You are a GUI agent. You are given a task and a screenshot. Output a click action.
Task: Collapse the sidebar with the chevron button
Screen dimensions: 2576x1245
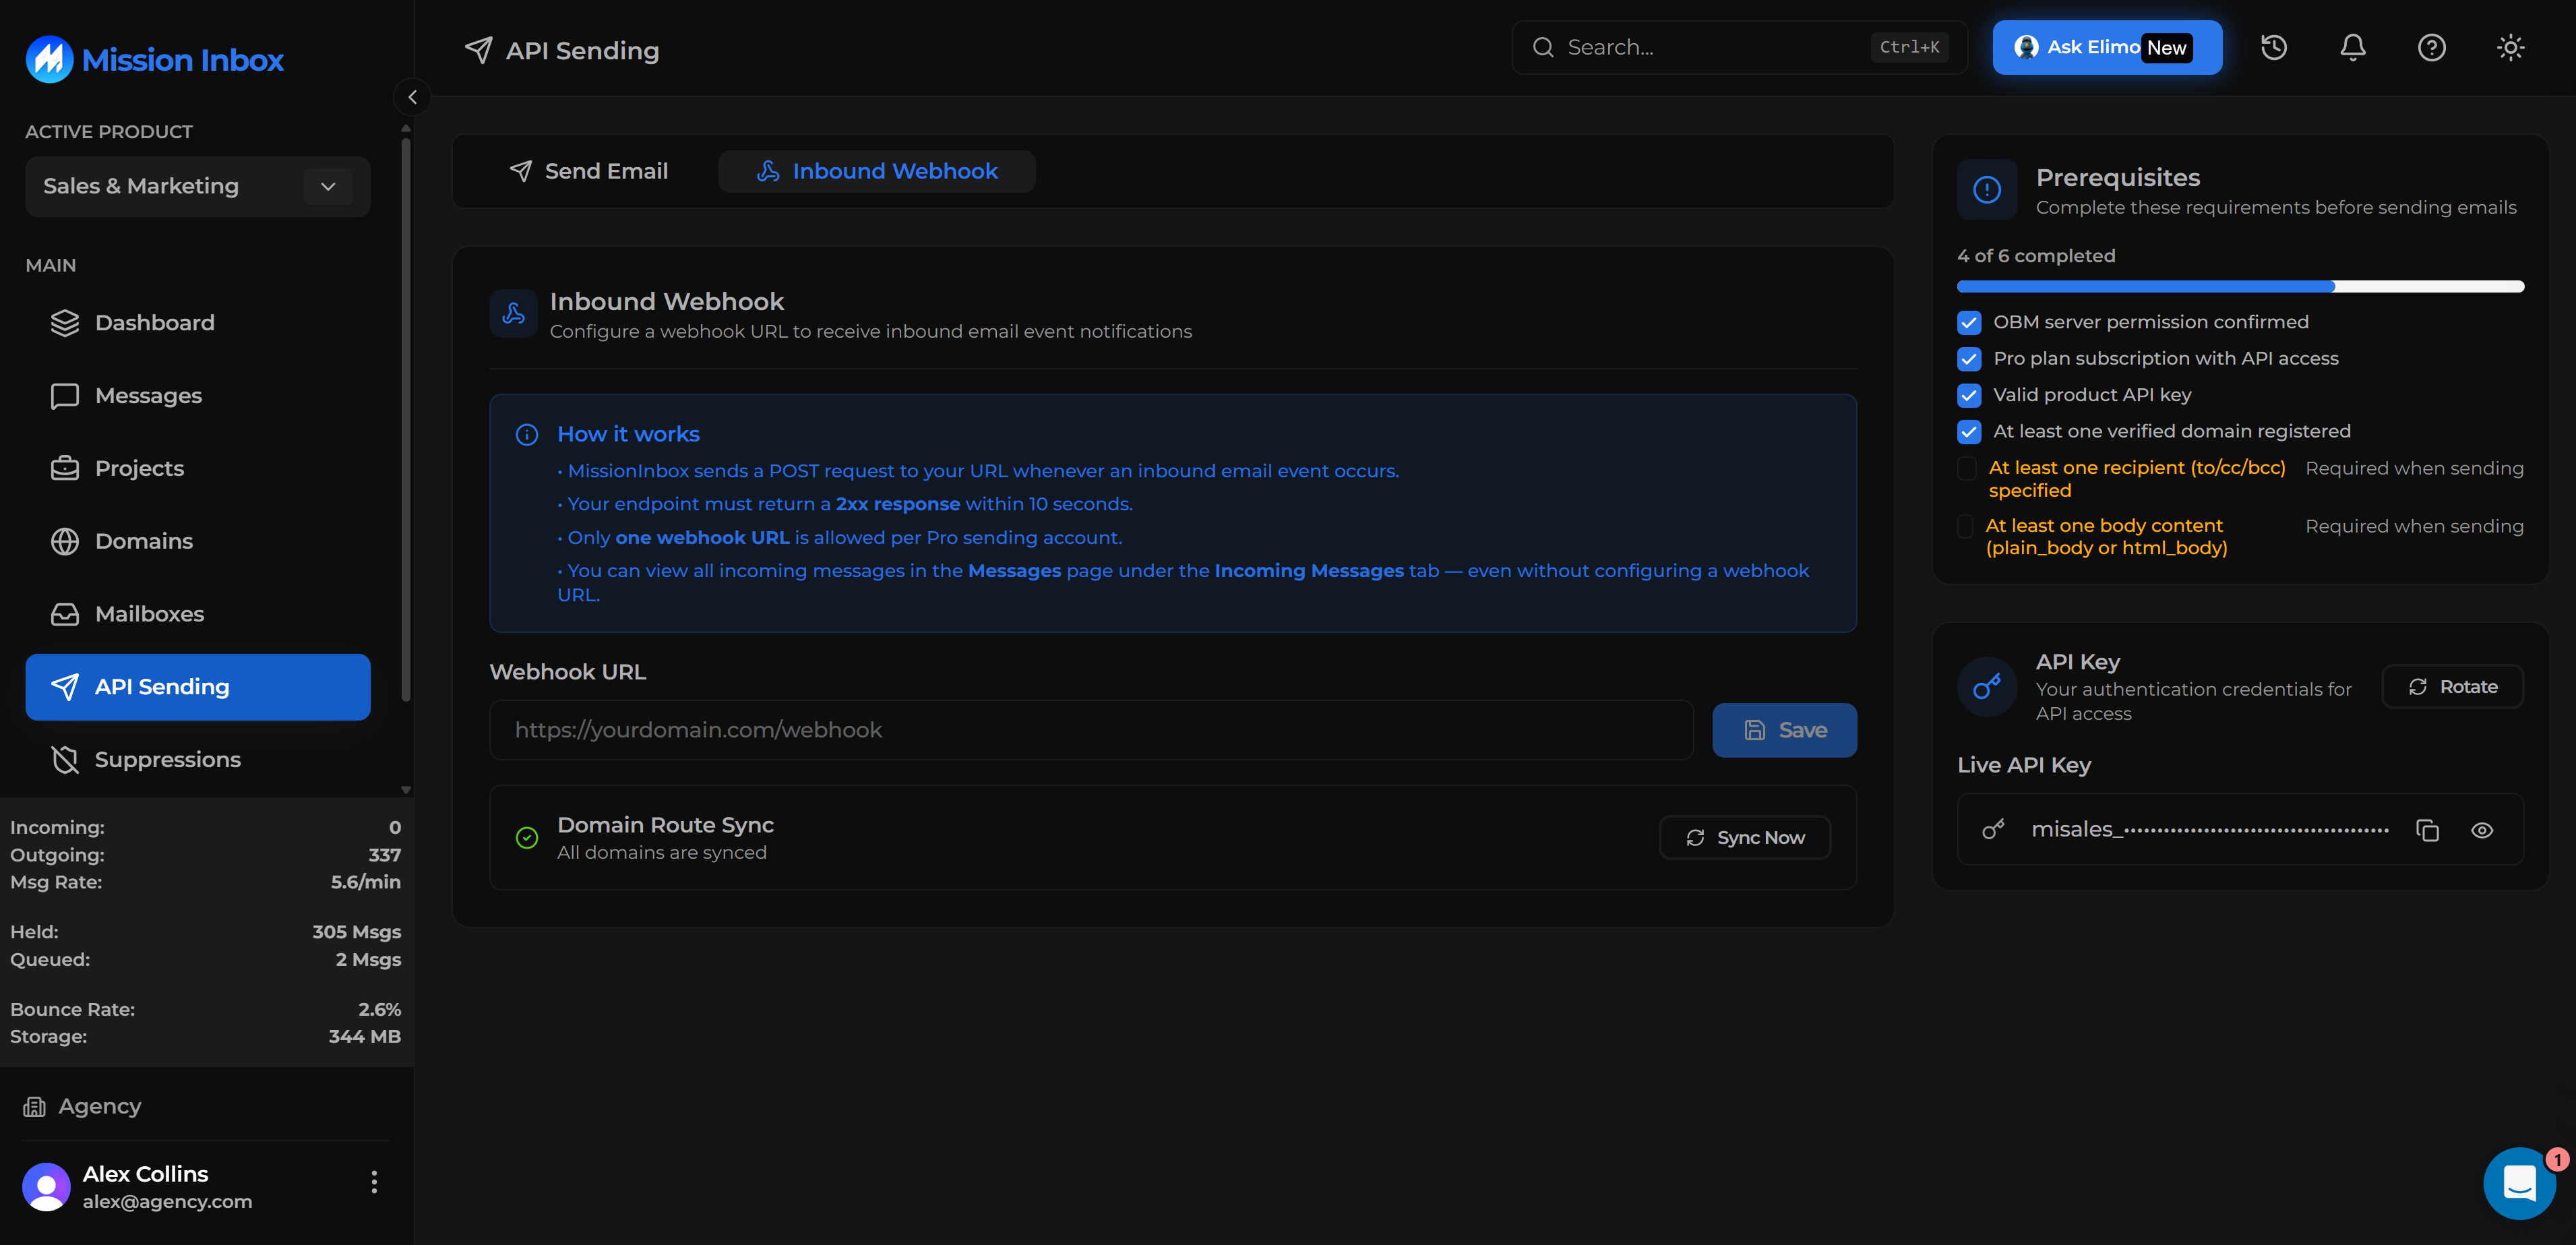(x=412, y=97)
